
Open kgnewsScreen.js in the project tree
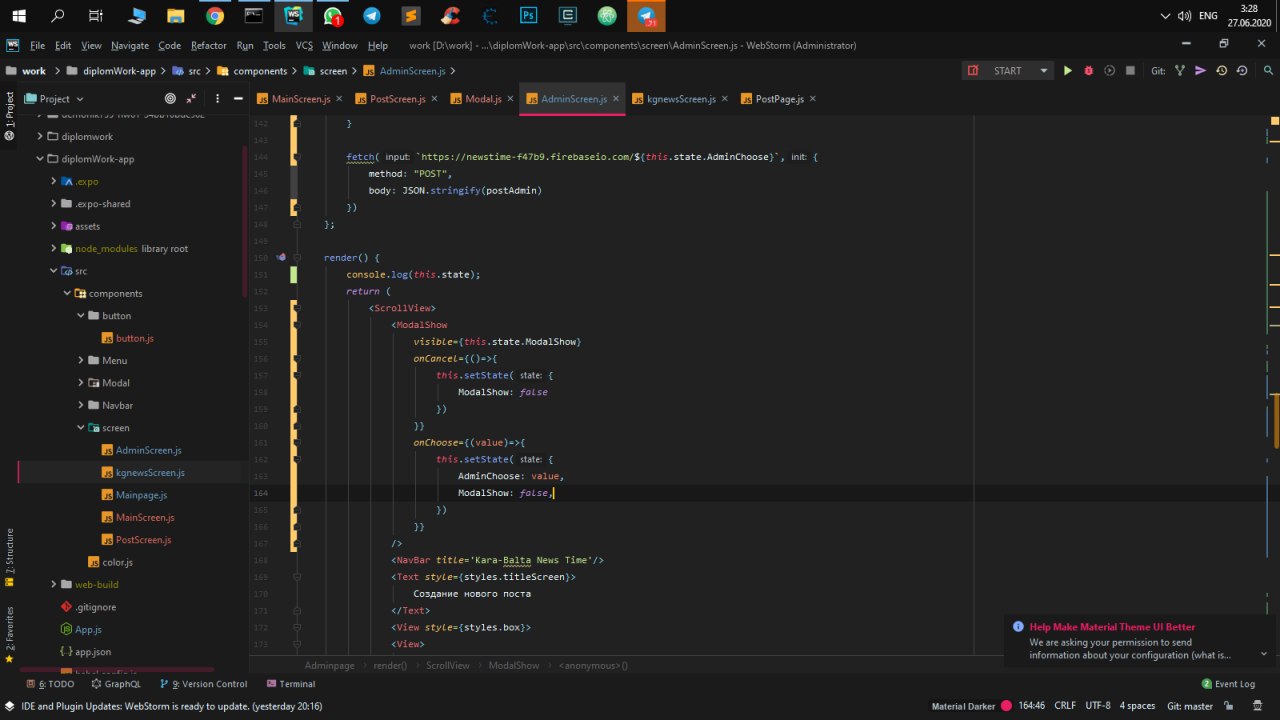[149, 472]
